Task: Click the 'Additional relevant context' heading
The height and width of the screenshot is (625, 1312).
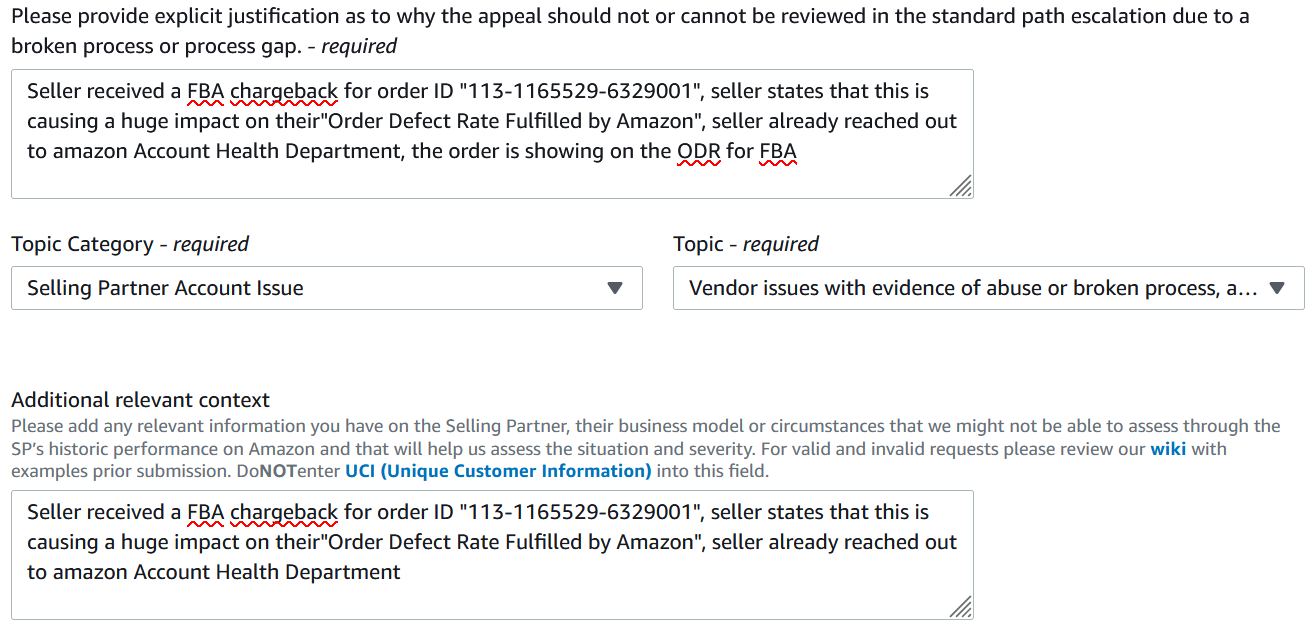Action: pos(140,400)
